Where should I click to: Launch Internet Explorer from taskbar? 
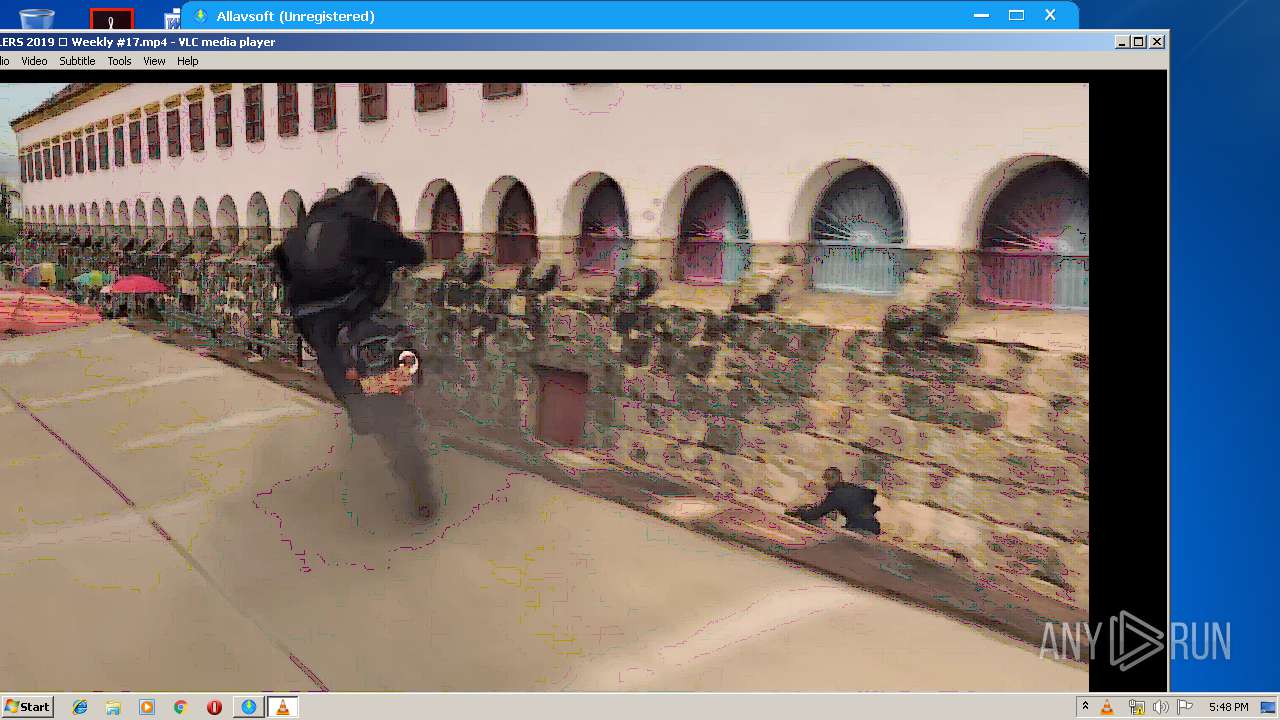pos(80,707)
